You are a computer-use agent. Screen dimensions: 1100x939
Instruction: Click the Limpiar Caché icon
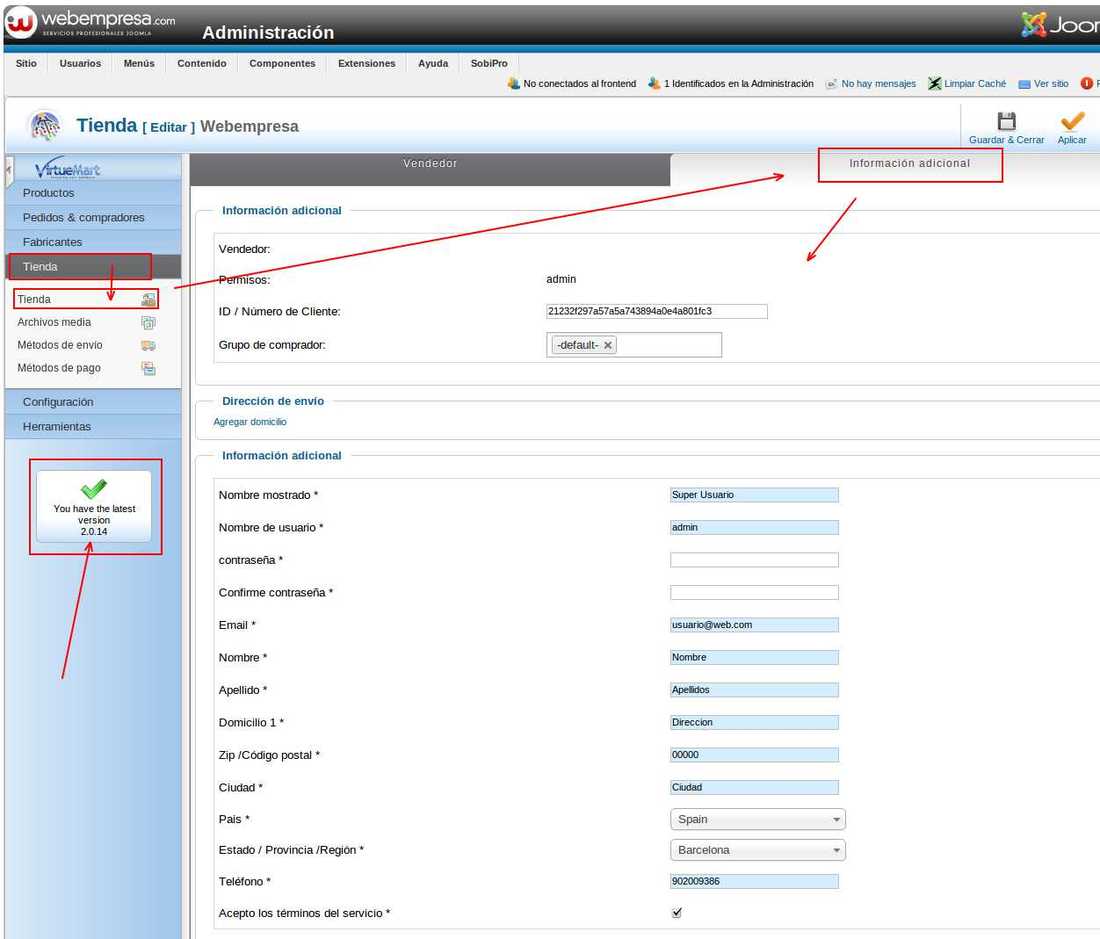[934, 83]
